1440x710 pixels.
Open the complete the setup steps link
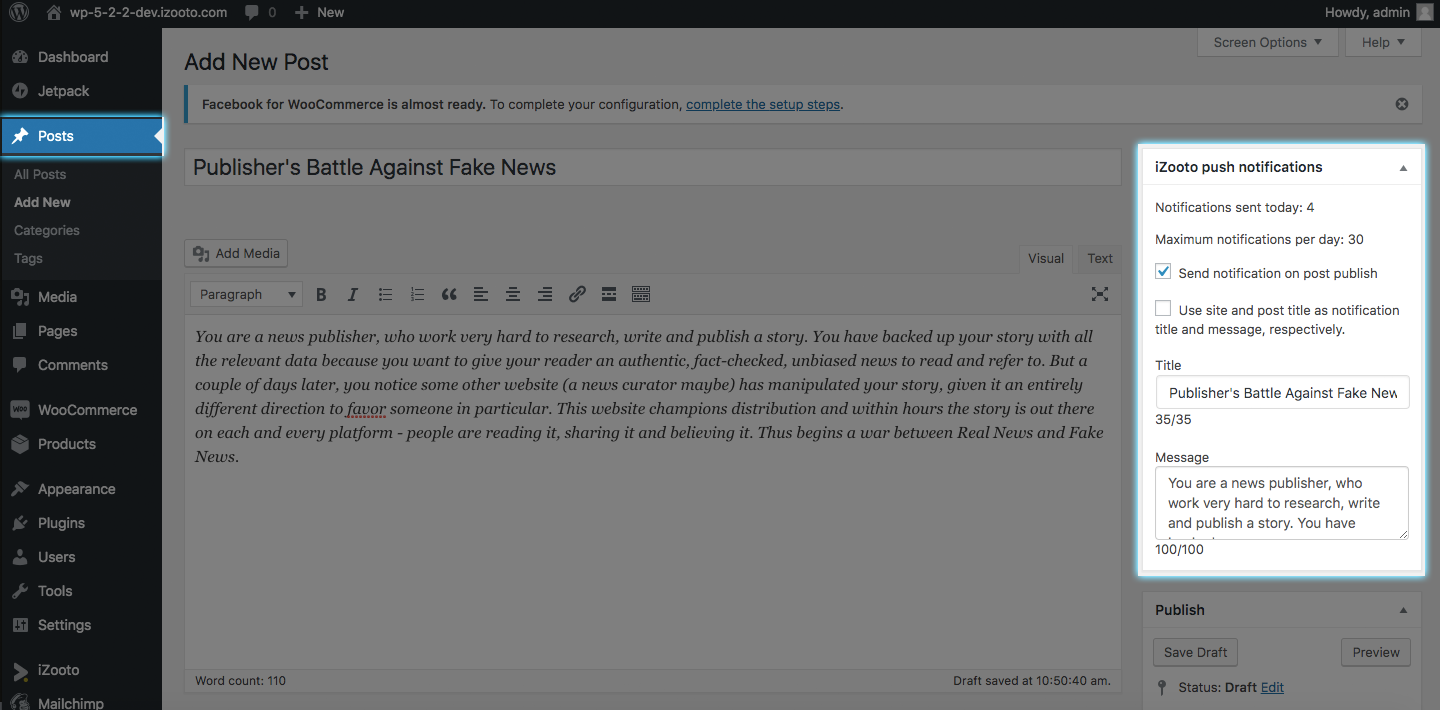762,104
